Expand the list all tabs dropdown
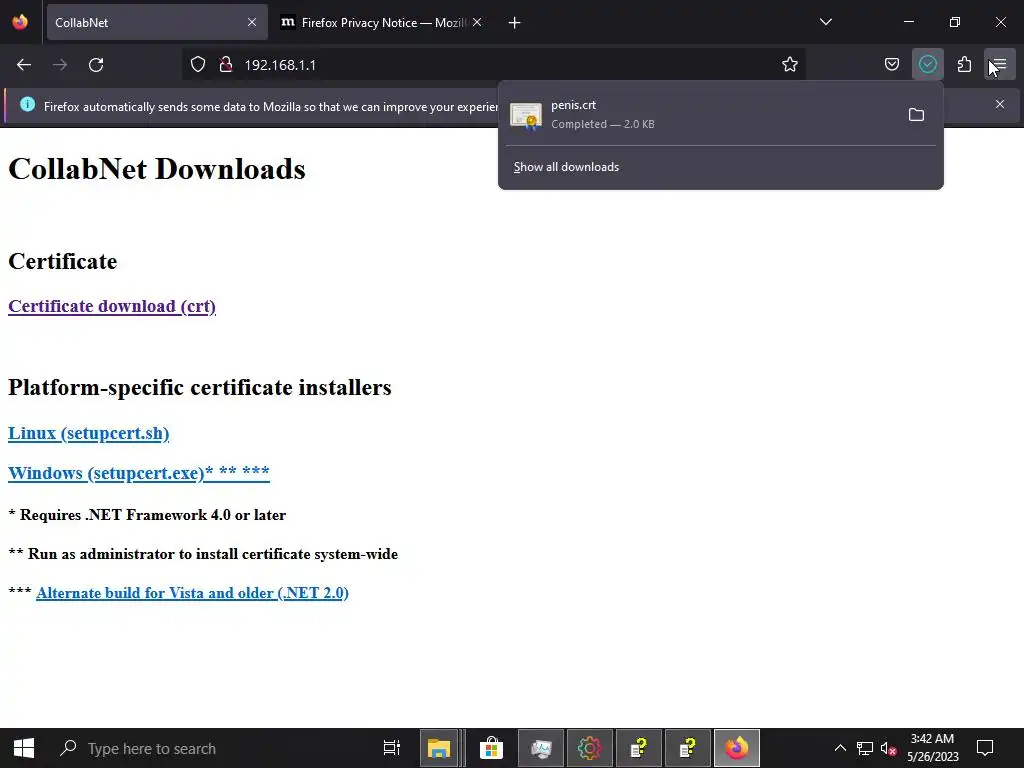The image size is (1024, 768). coord(825,22)
